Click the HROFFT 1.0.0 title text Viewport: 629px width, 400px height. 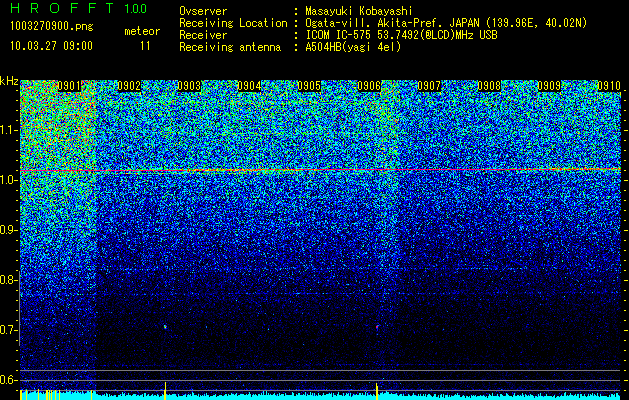(79, 8)
